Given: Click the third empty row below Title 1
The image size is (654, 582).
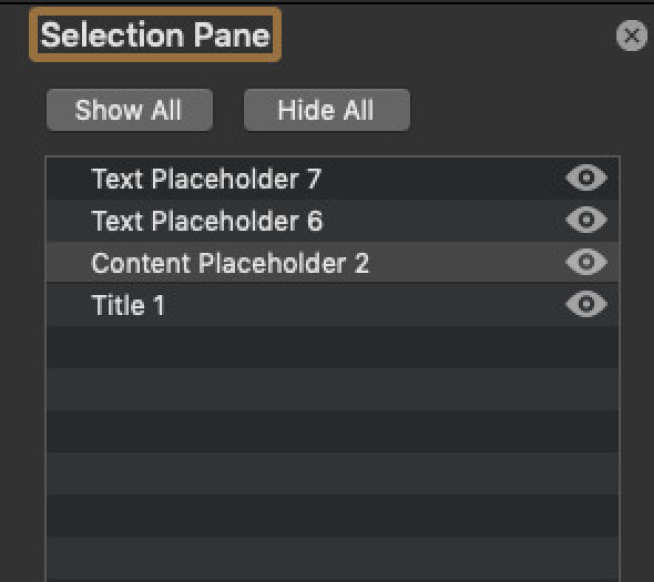Looking at the screenshot, I should pyautogui.click(x=332, y=431).
